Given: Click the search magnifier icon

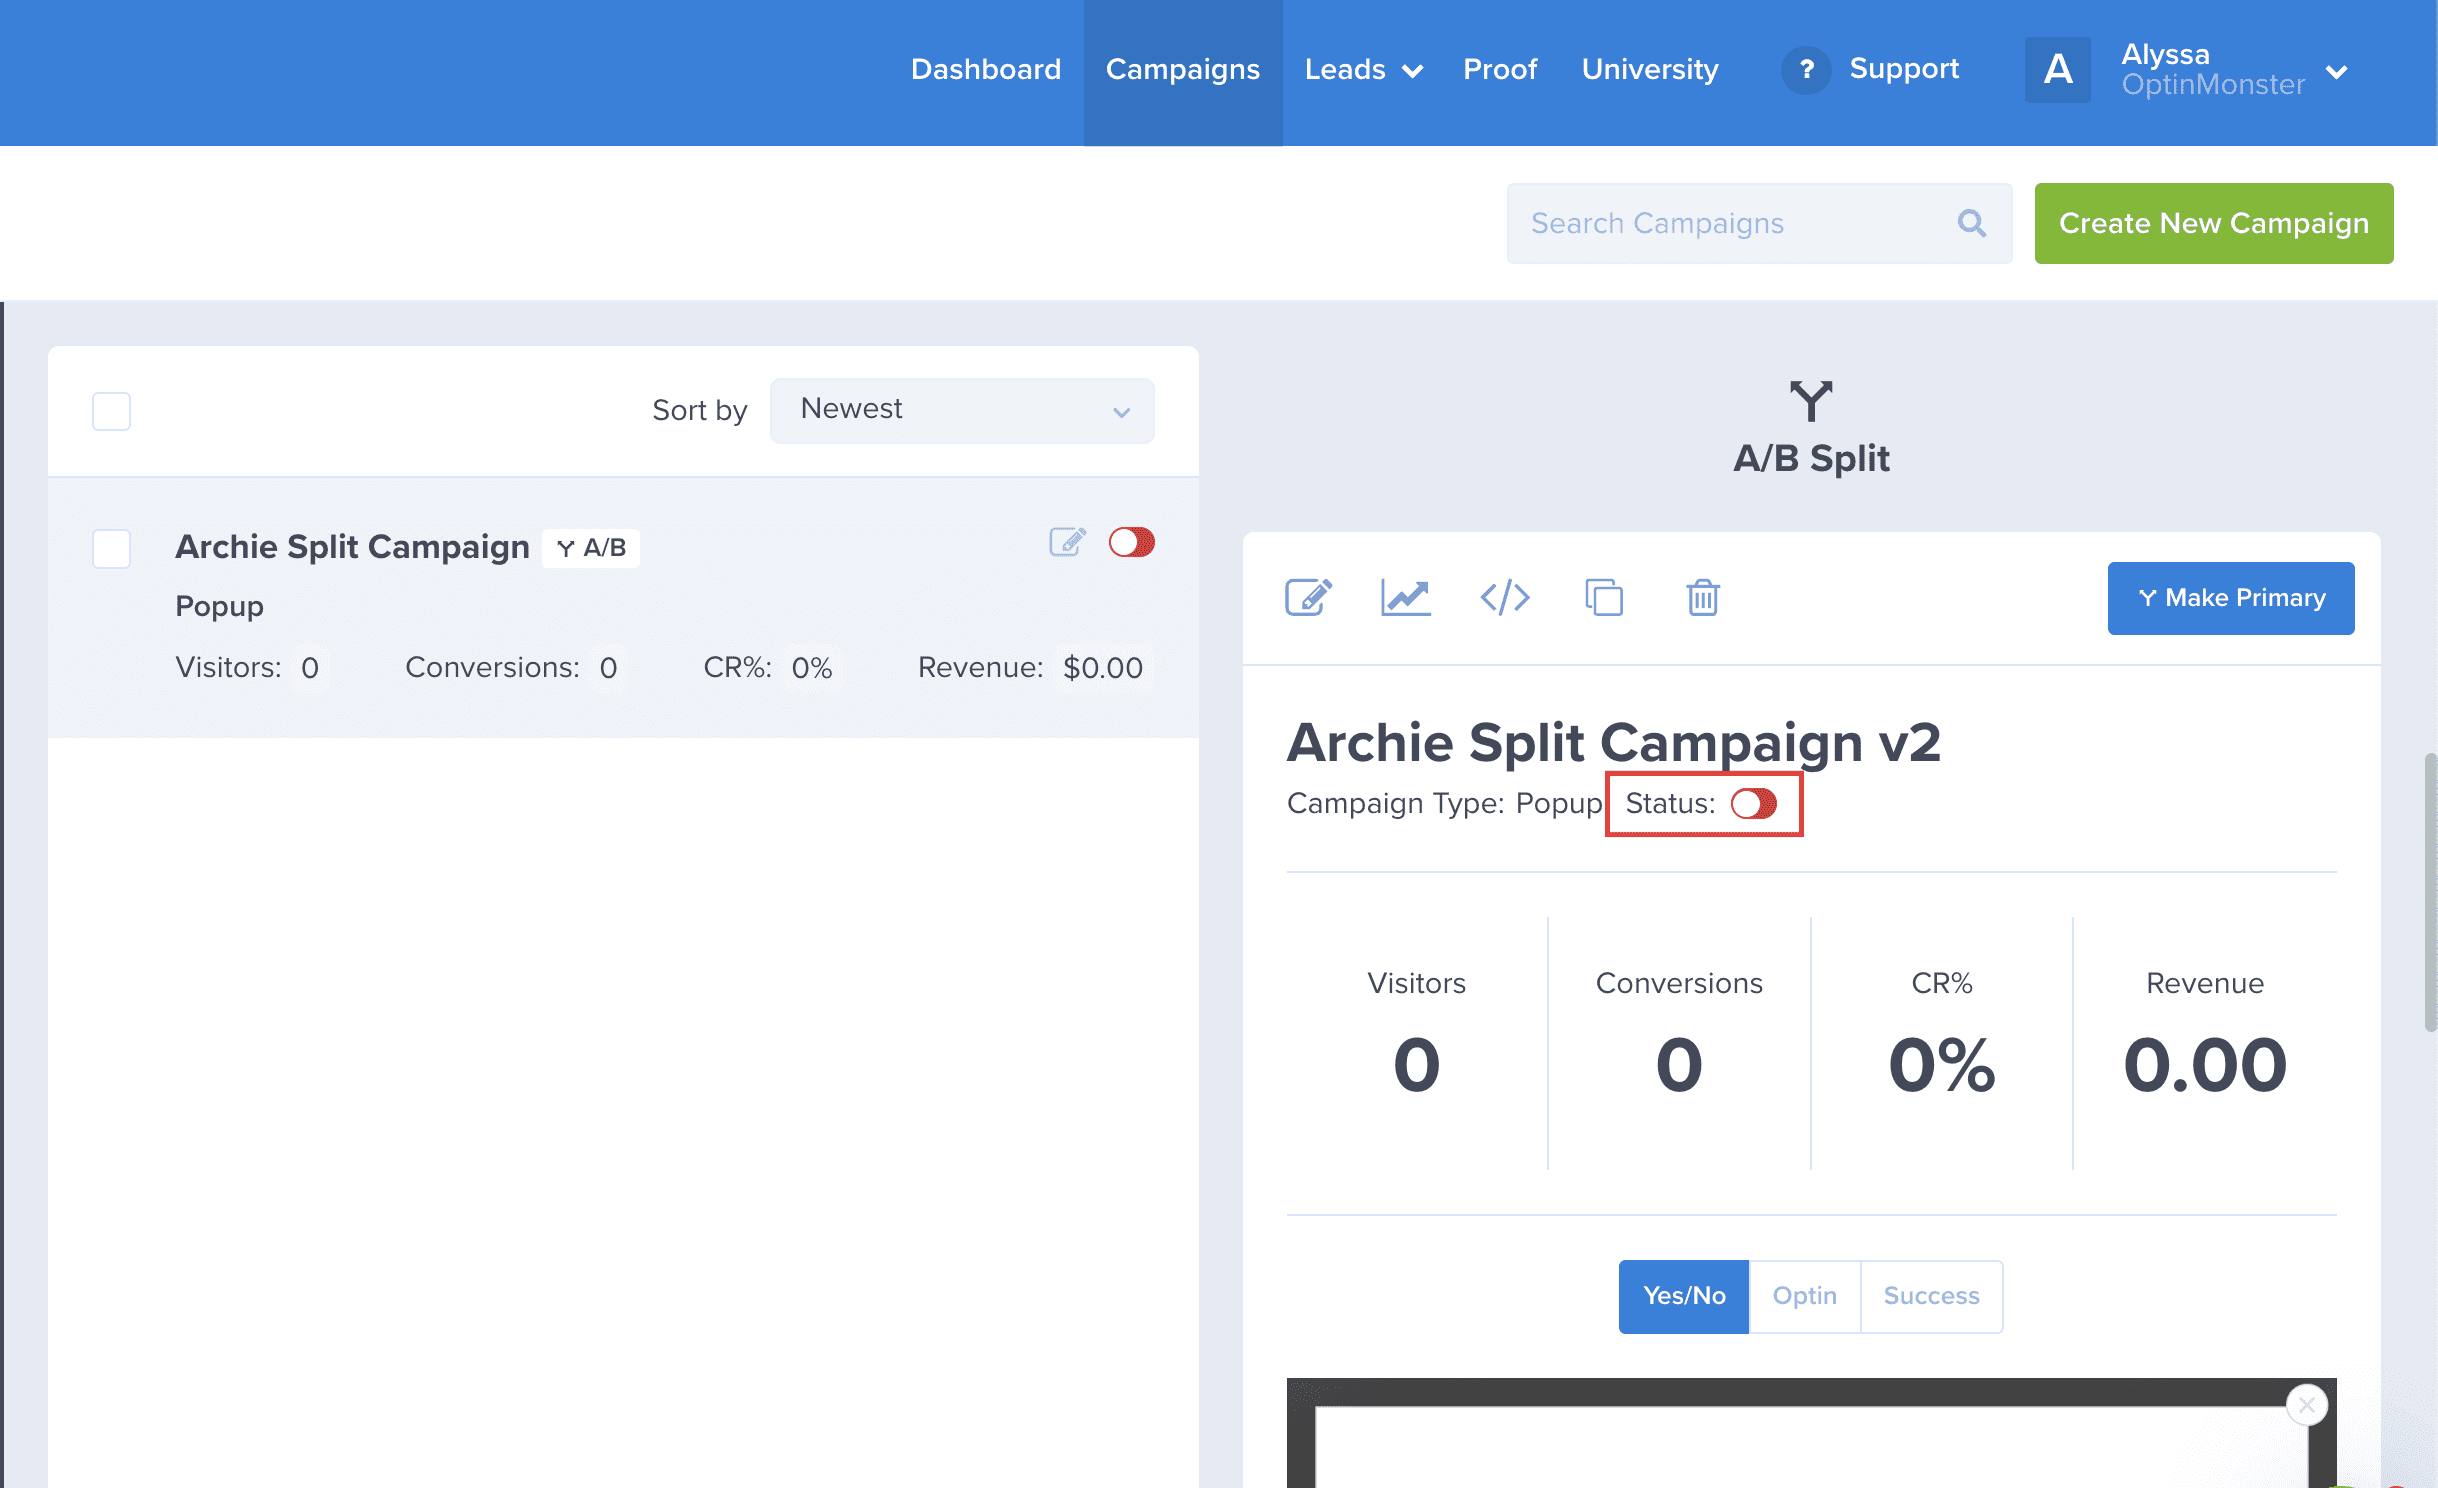Looking at the screenshot, I should (x=1971, y=223).
